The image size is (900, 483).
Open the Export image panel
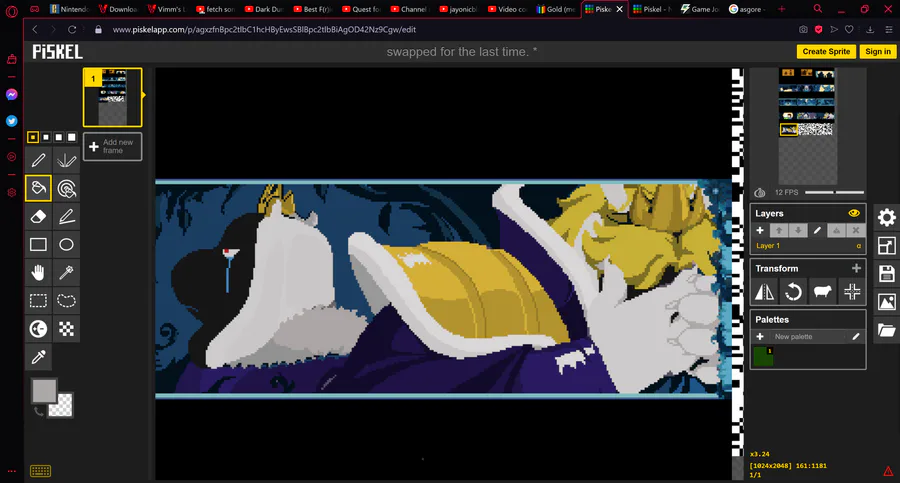886,302
